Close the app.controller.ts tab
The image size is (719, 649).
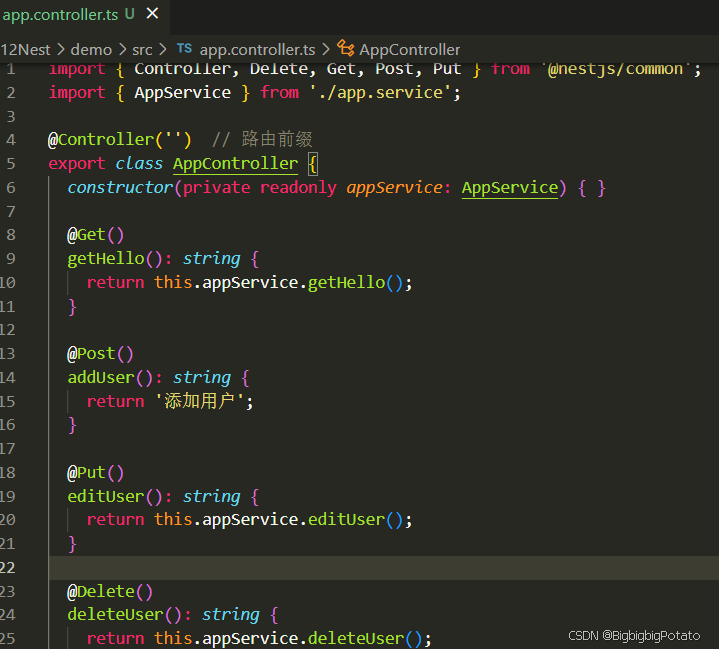[152, 14]
